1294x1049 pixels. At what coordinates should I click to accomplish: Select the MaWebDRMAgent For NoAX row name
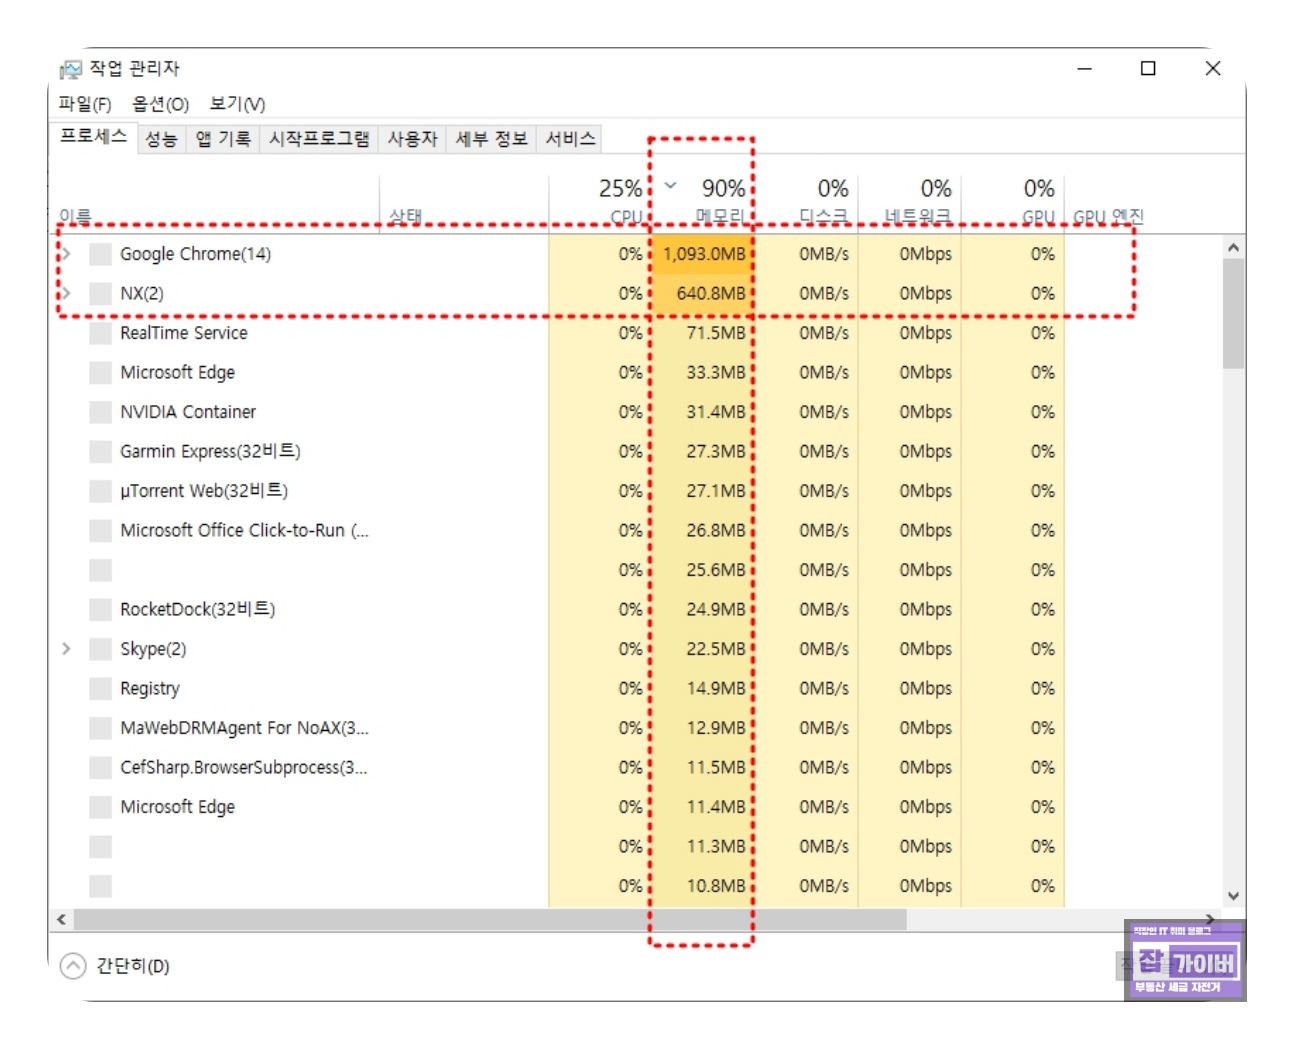click(x=244, y=728)
